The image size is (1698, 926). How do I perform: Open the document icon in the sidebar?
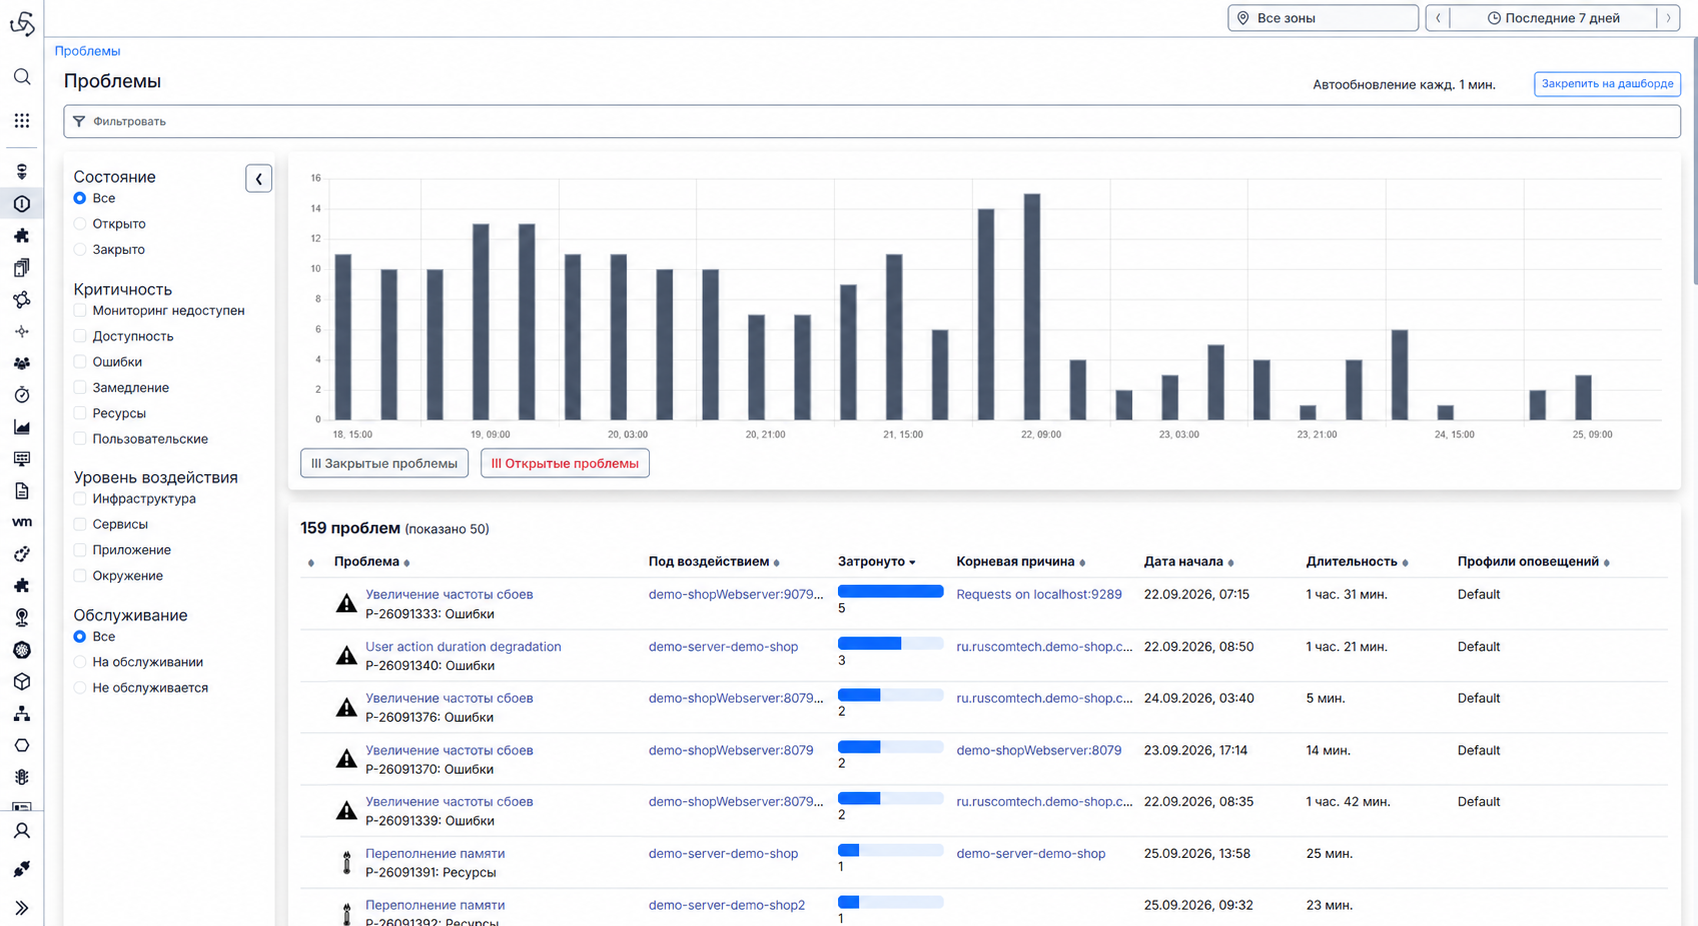tap(22, 491)
